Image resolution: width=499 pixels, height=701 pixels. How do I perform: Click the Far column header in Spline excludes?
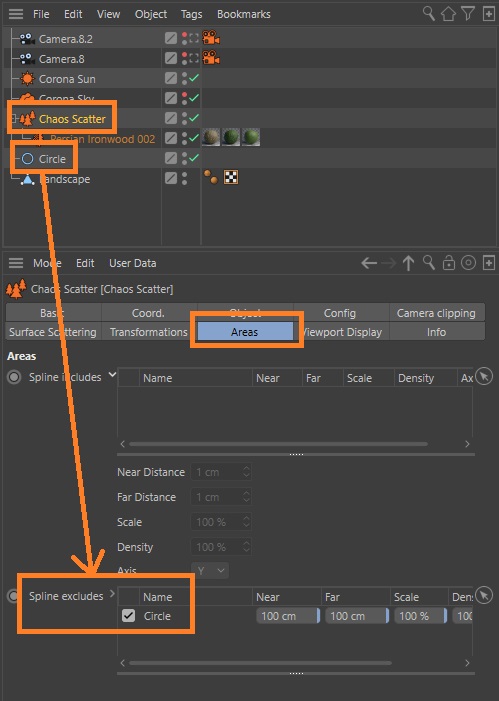[x=355, y=597]
